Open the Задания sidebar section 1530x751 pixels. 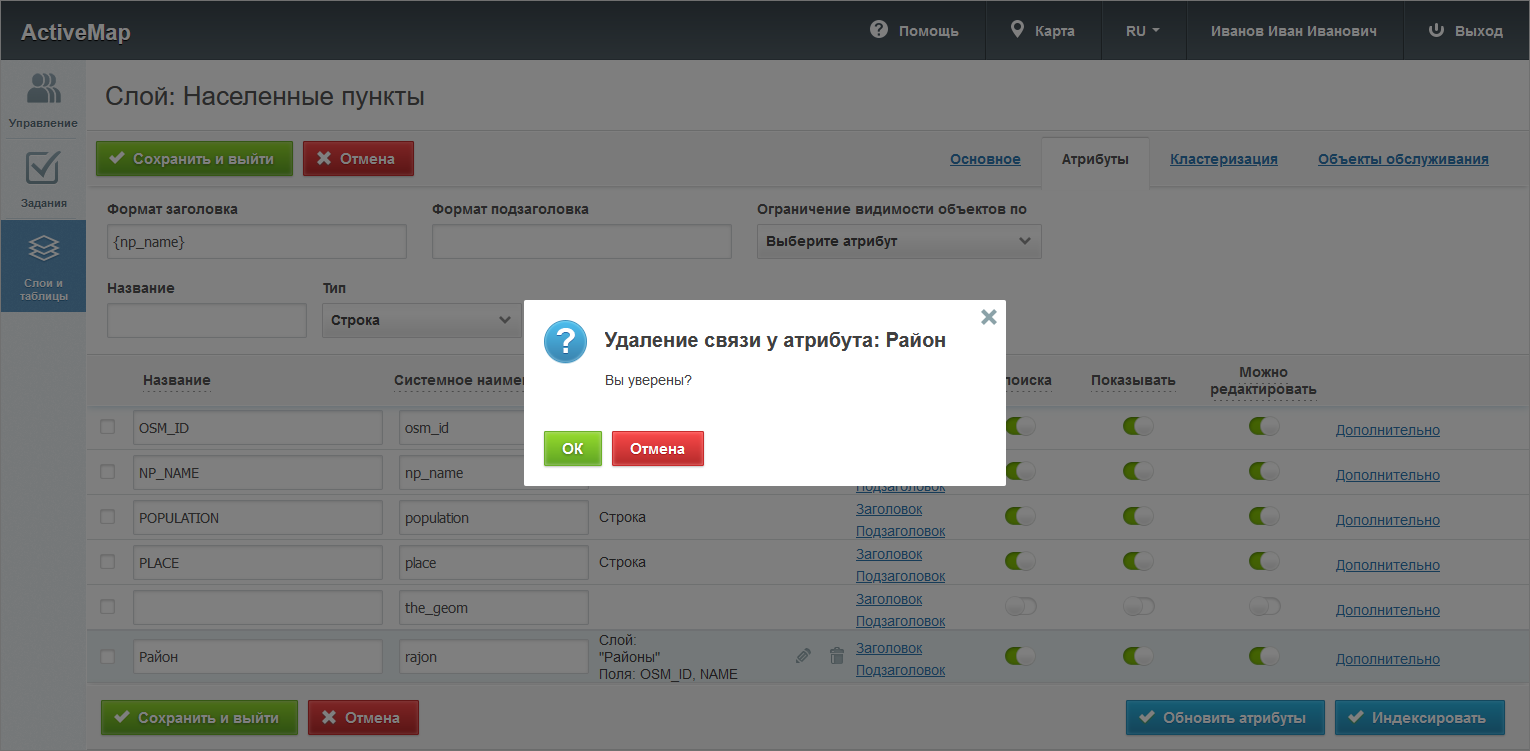tap(43, 179)
